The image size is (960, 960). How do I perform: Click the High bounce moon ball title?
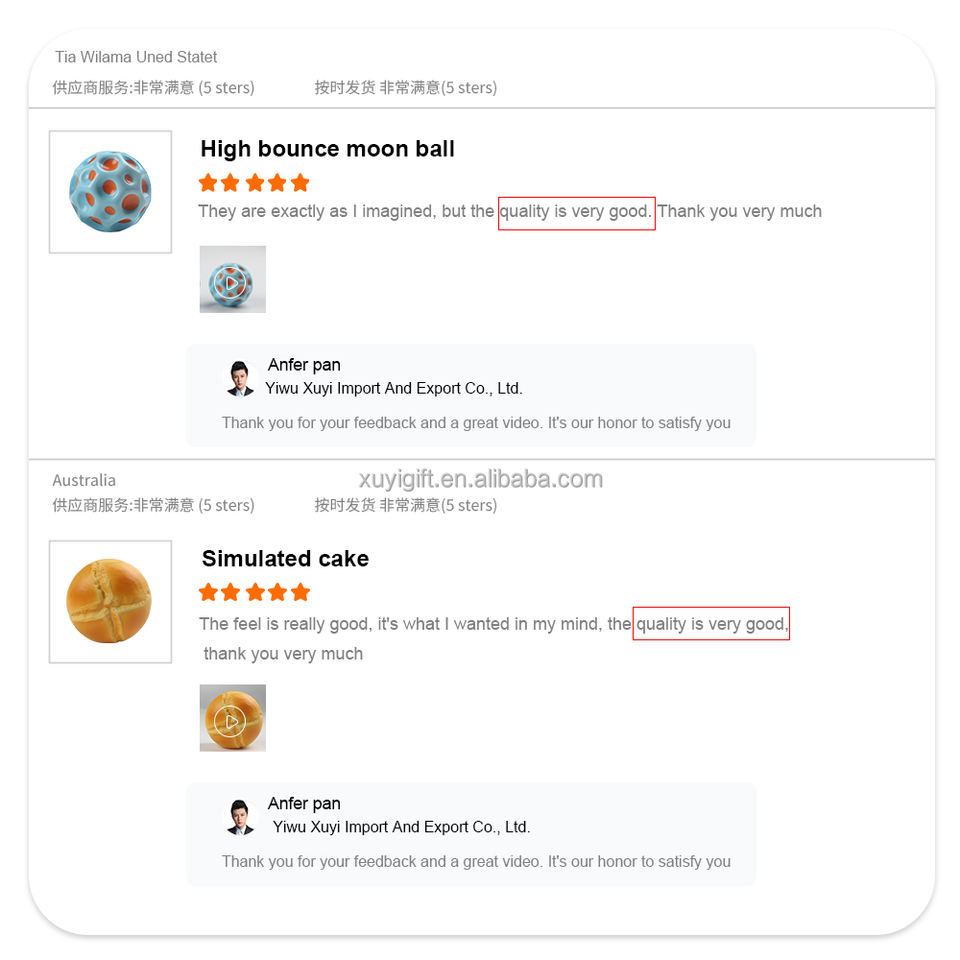coord(327,149)
